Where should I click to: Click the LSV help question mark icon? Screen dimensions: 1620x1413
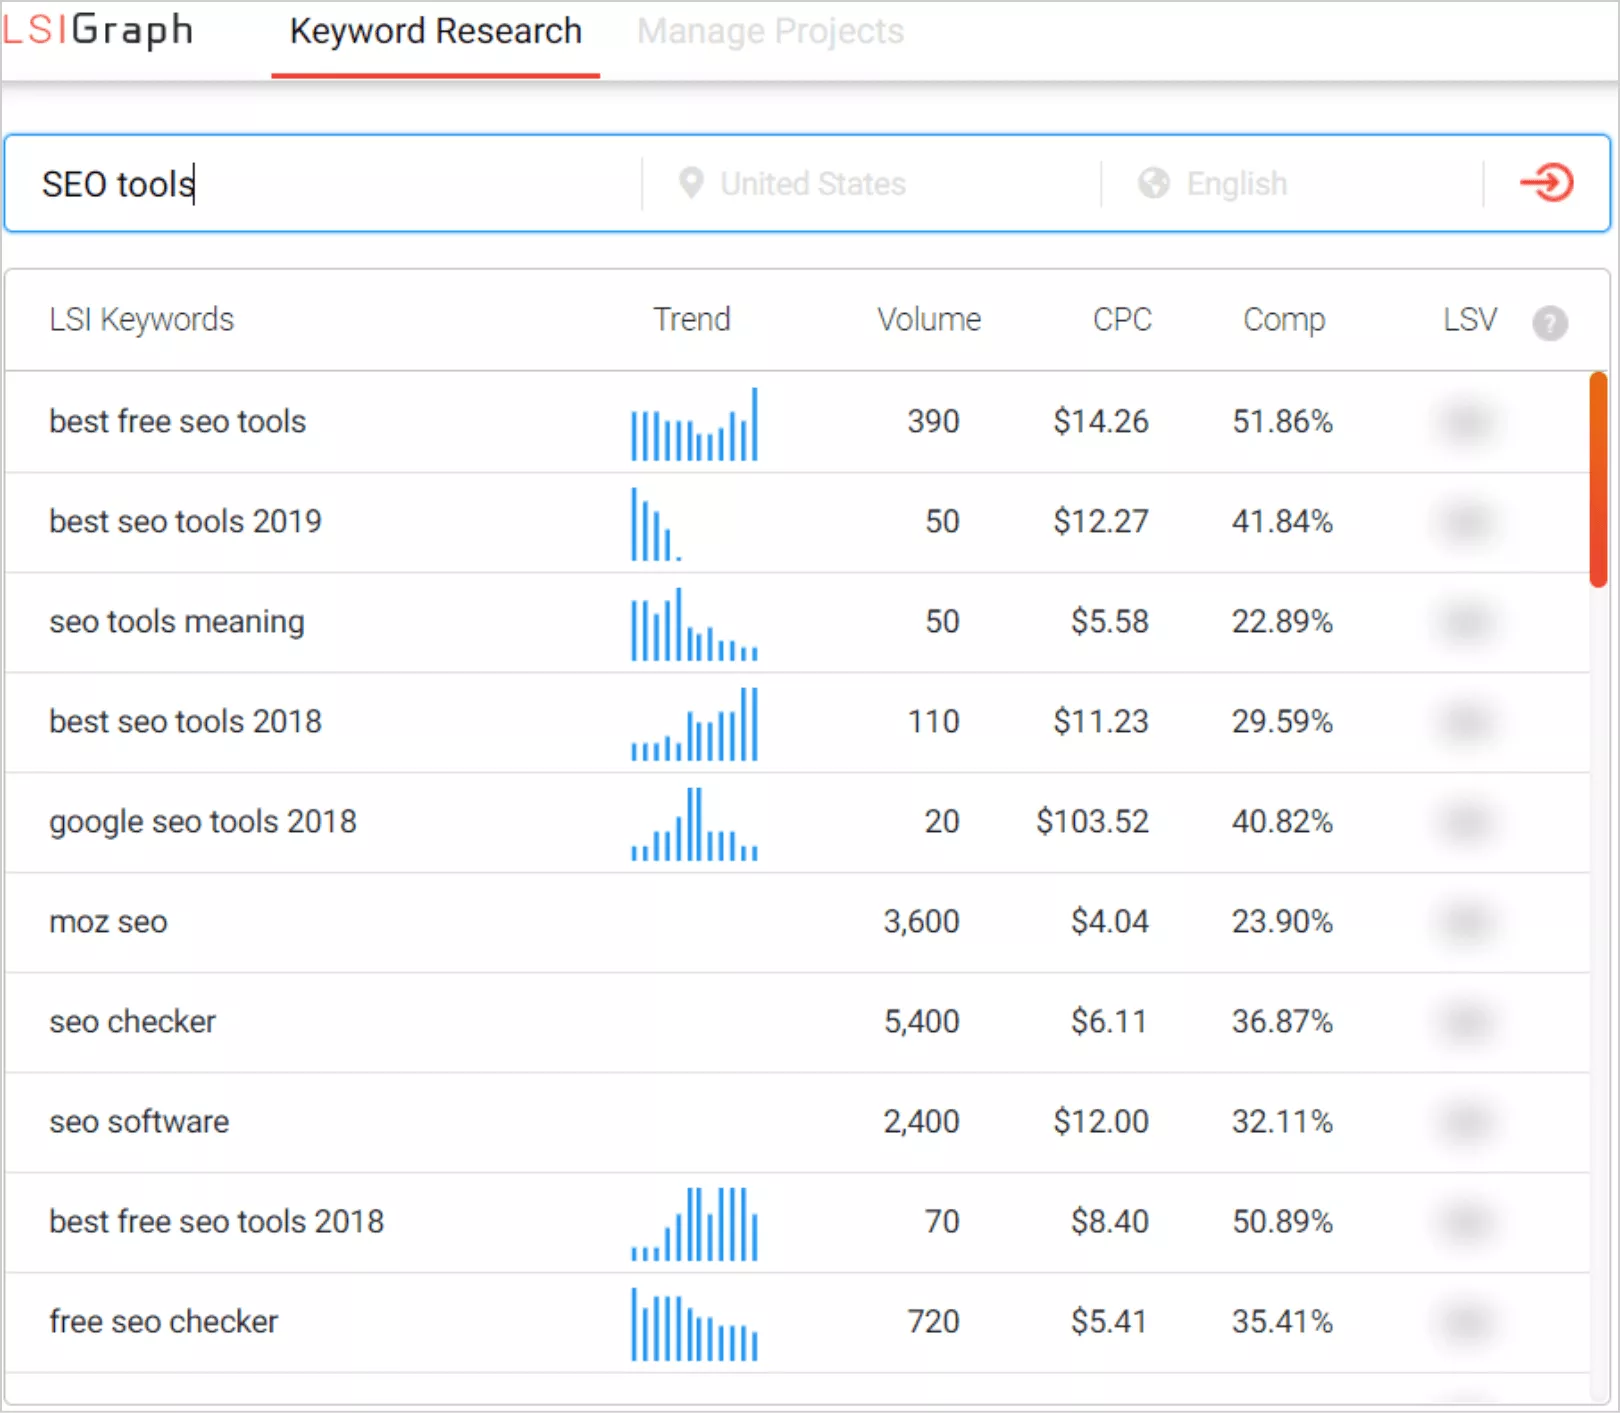[x=1550, y=323]
